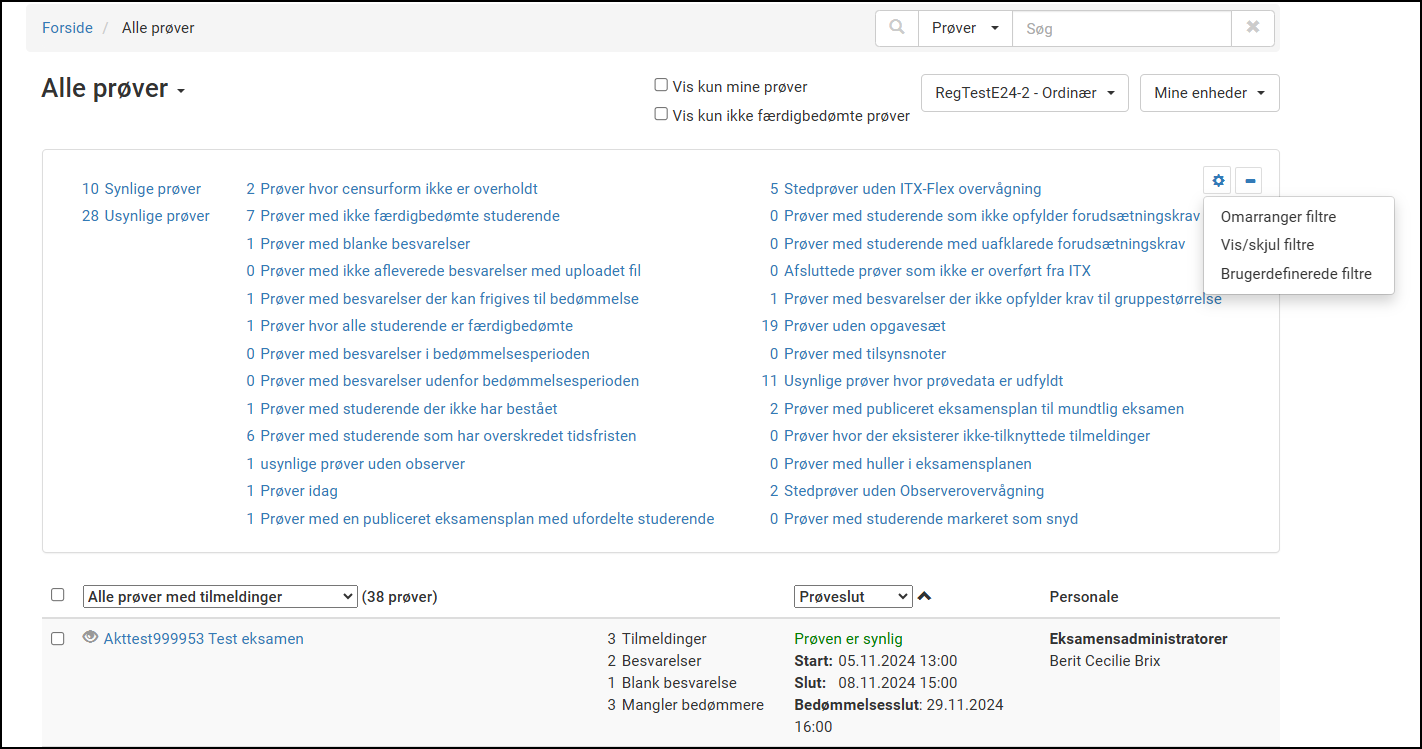Clear search with the X icon
The image size is (1422, 749).
1252,28
